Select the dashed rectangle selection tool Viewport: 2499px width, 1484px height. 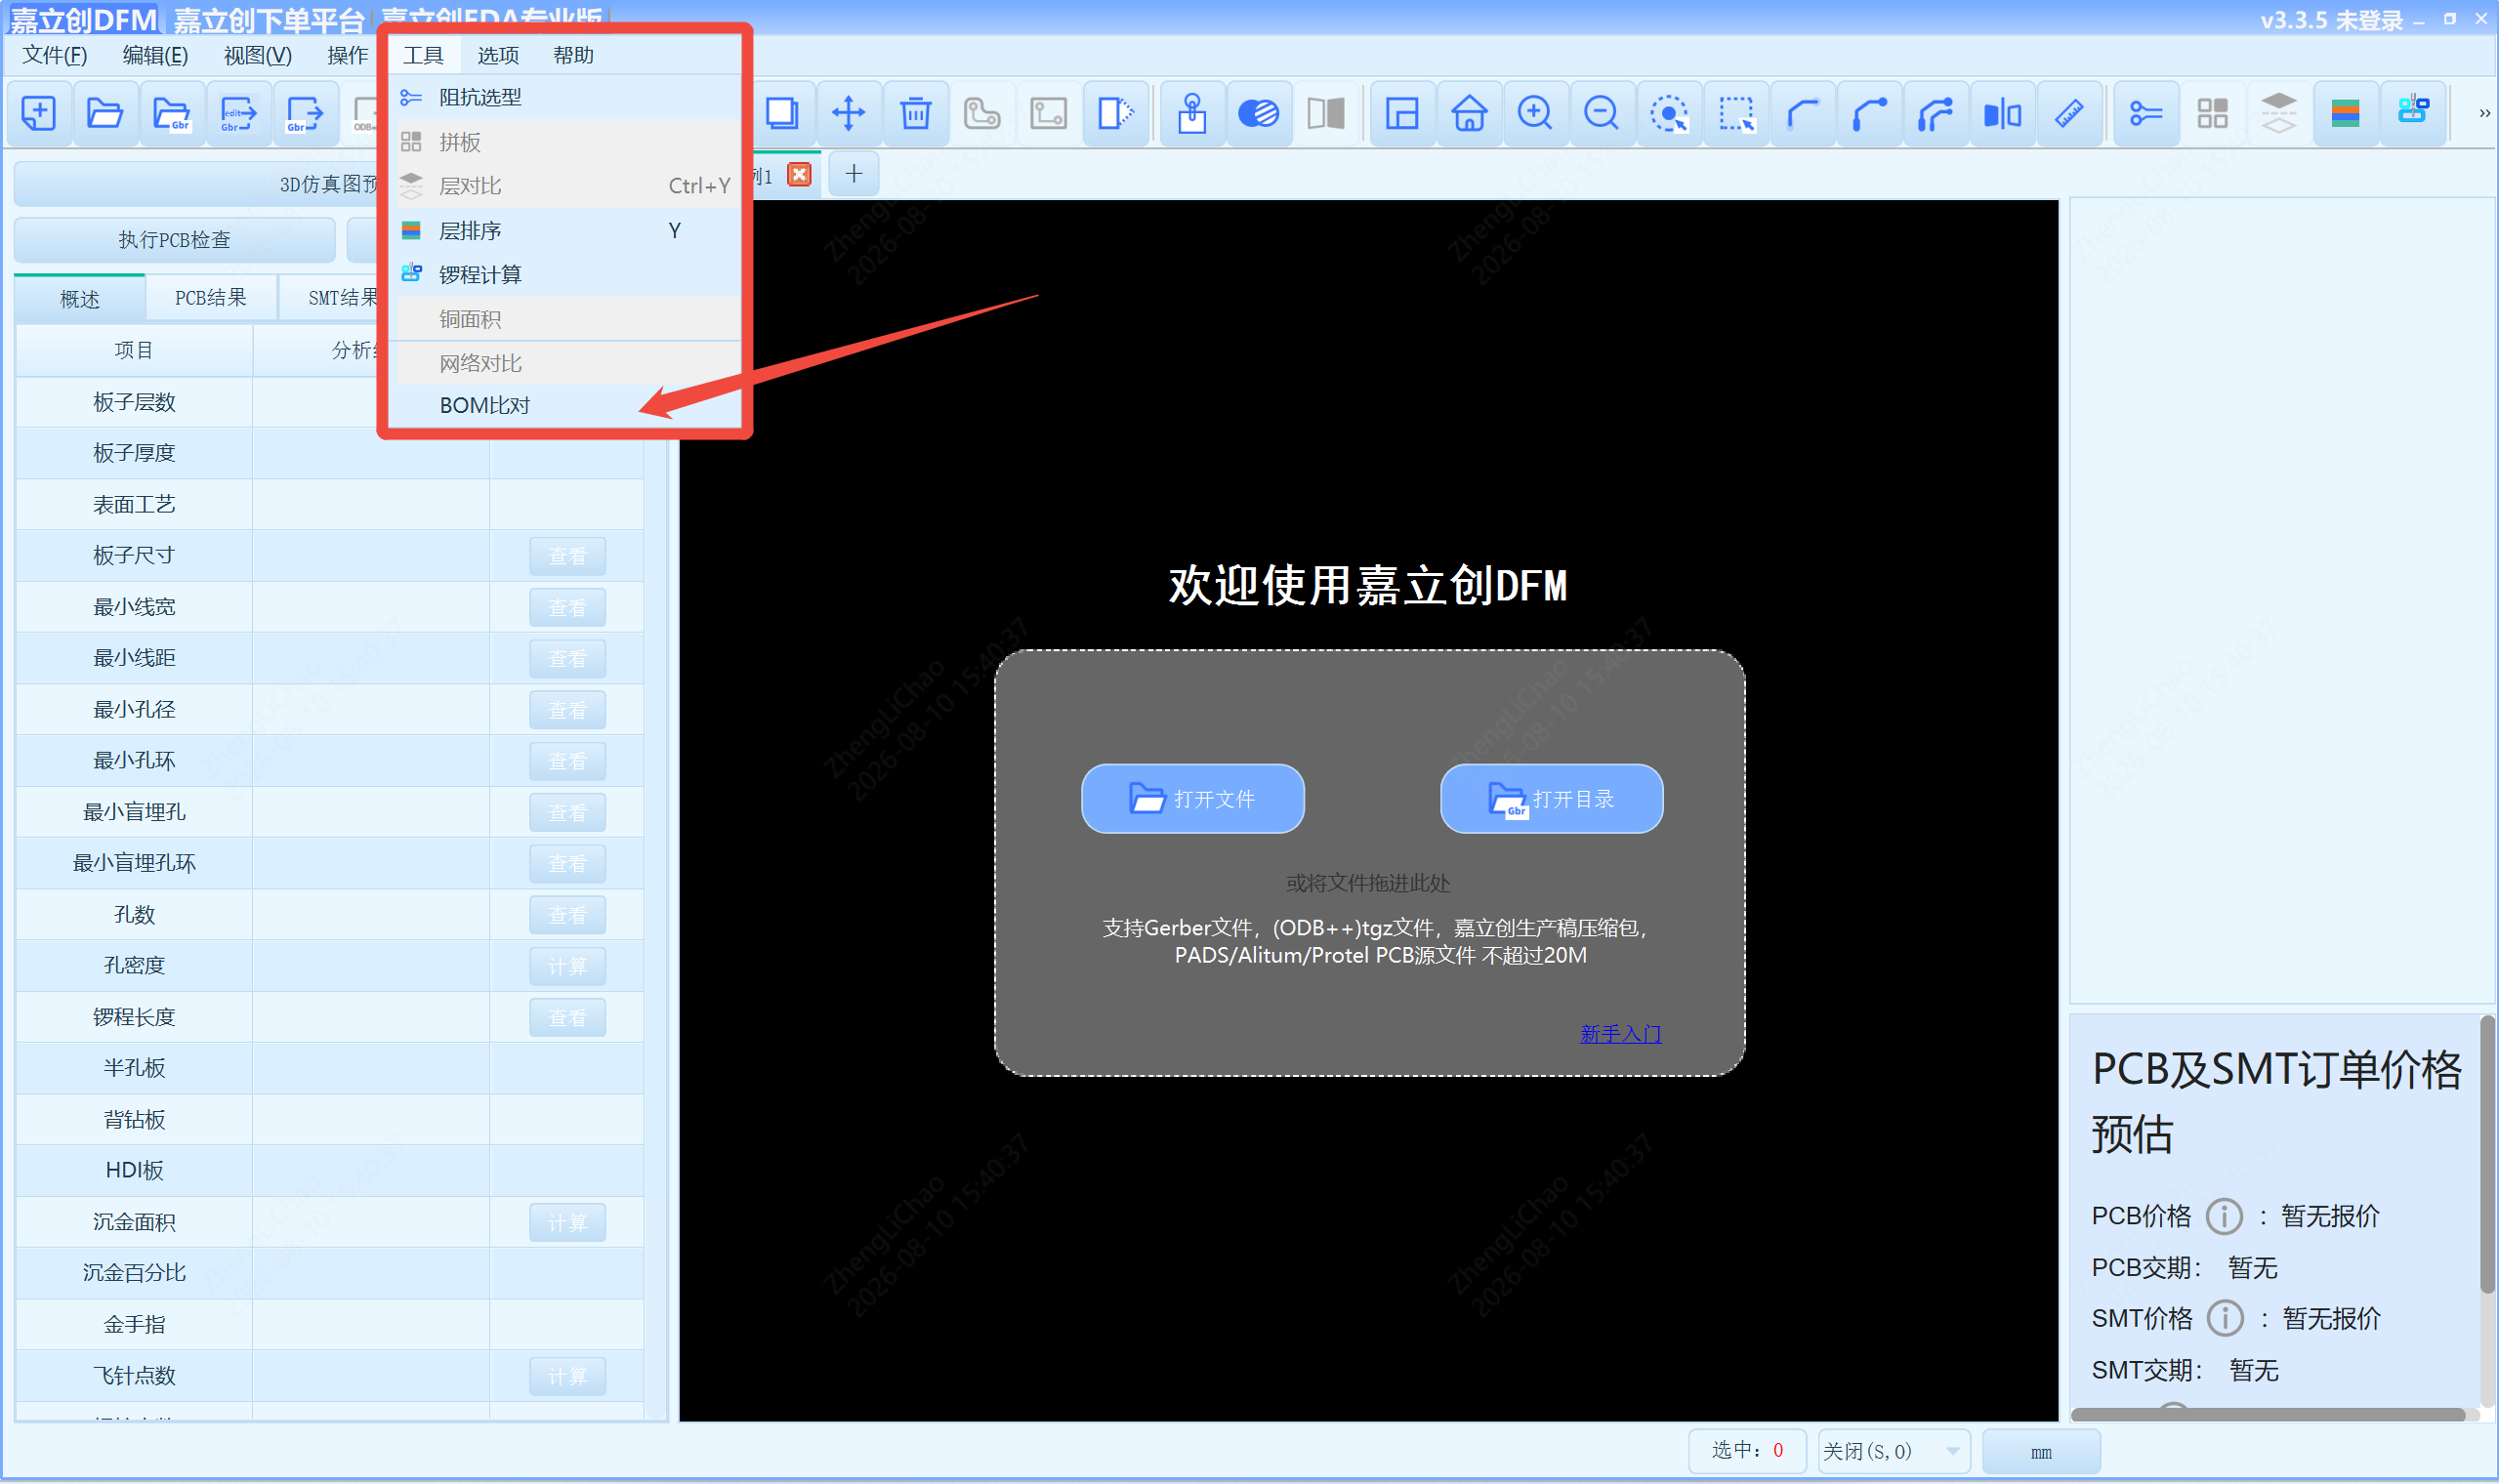(1736, 113)
